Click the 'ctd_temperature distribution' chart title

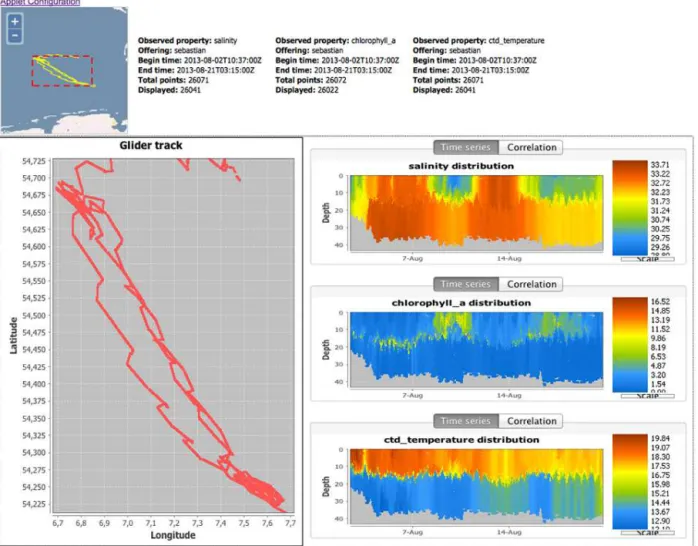[461, 440]
